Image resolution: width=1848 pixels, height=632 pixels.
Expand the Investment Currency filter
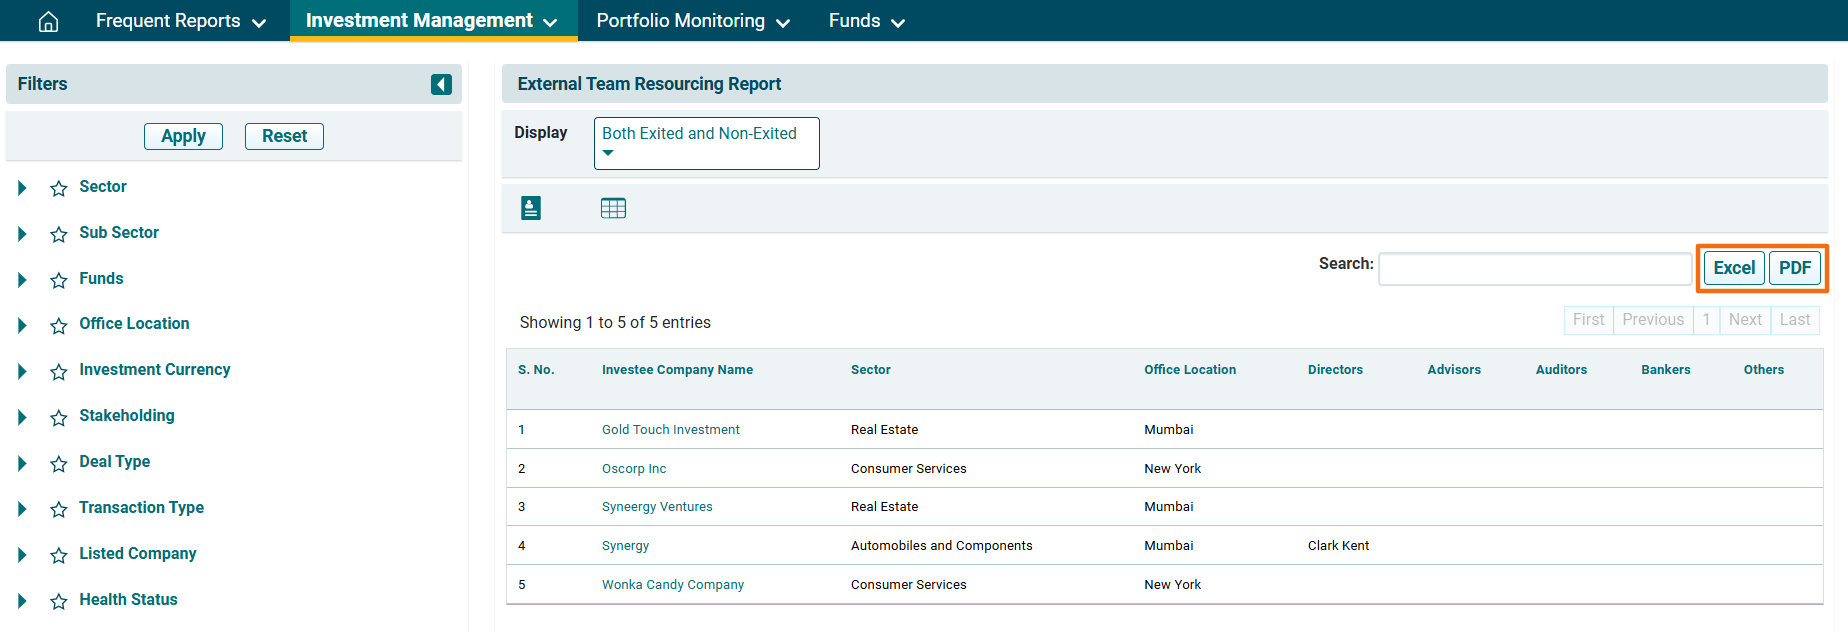[22, 371]
